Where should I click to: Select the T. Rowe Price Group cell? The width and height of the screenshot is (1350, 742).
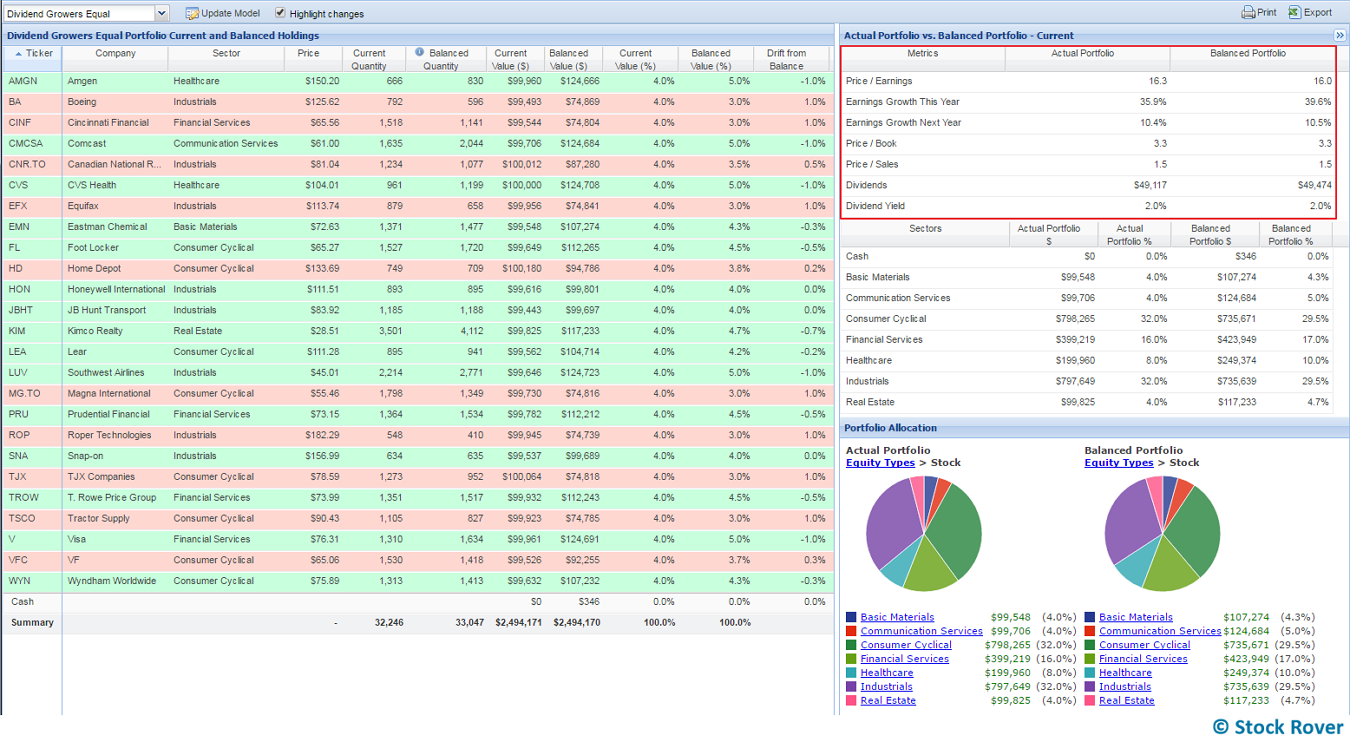coord(115,498)
